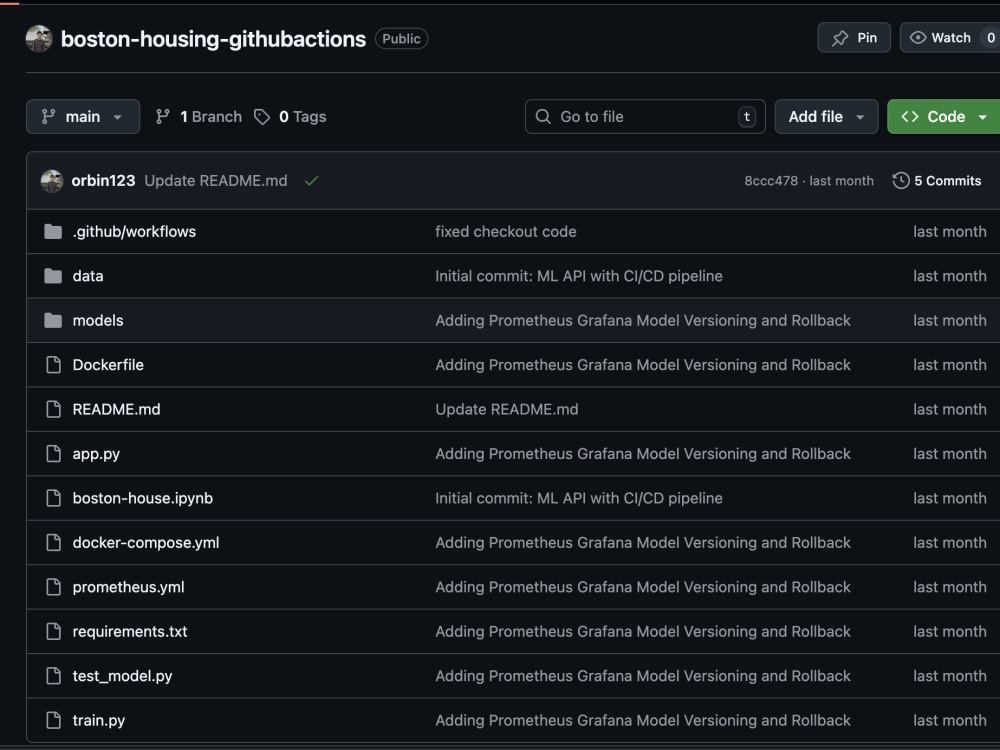
Task: Click the pin icon in the Pin button
Action: [x=840, y=38]
